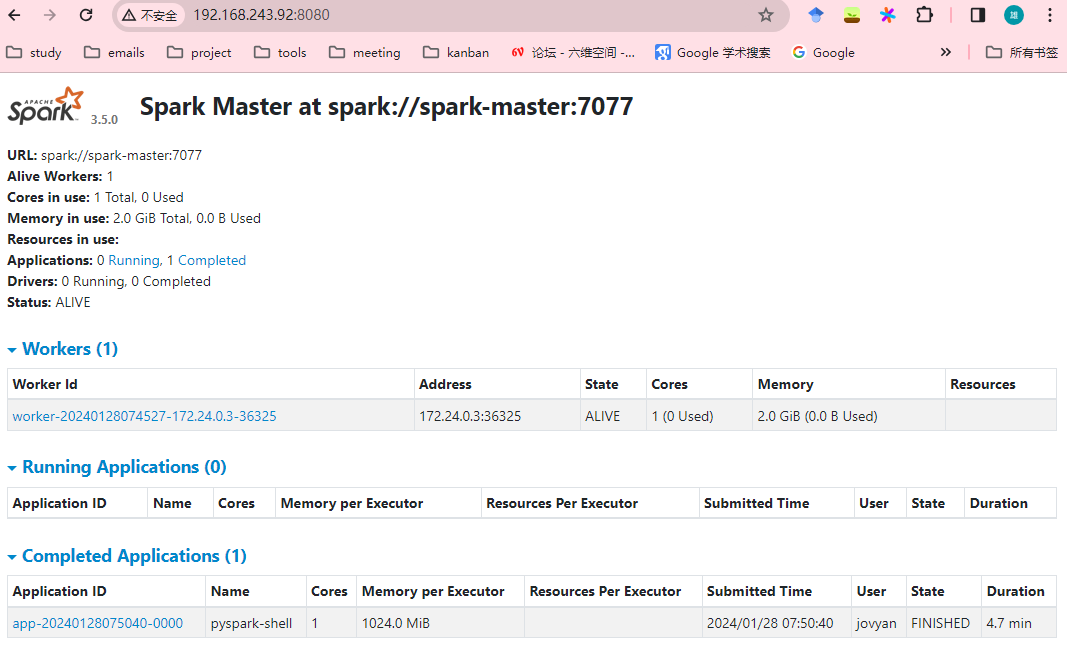This screenshot has height=657, width=1067.
Task: Click the browser back arrow
Action: pyautogui.click(x=14, y=15)
